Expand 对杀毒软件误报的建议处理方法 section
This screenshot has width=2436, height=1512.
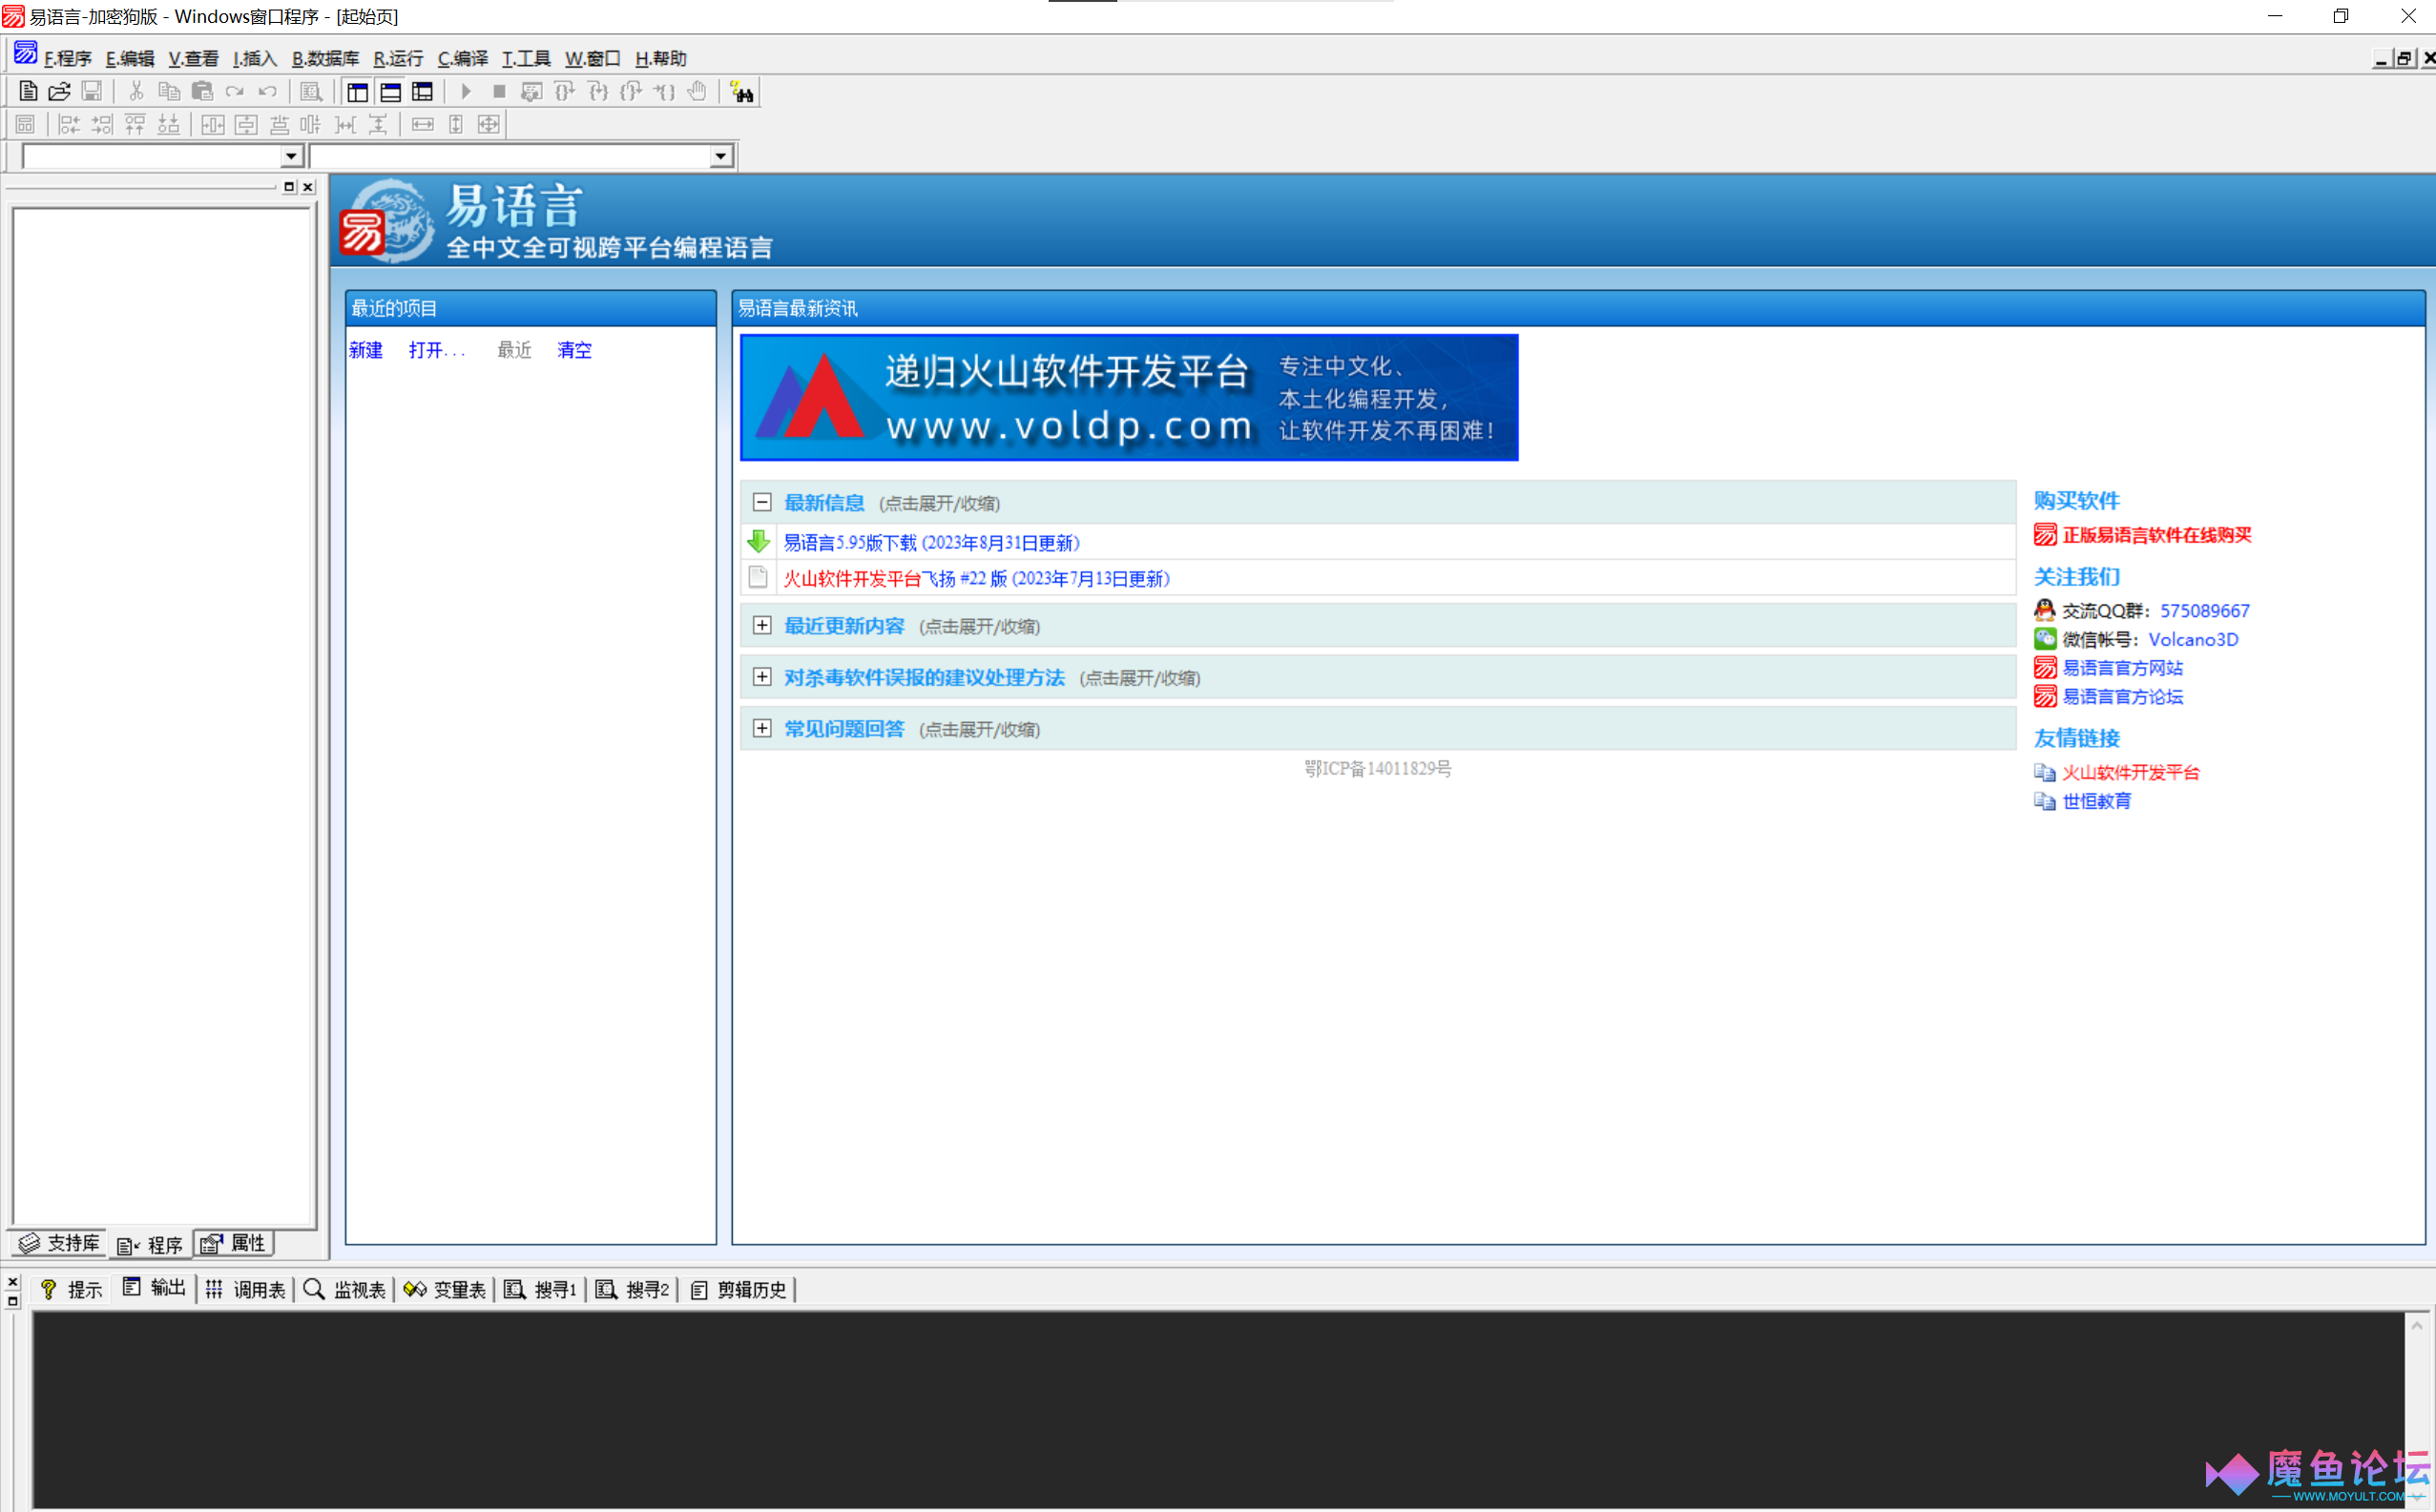762,677
